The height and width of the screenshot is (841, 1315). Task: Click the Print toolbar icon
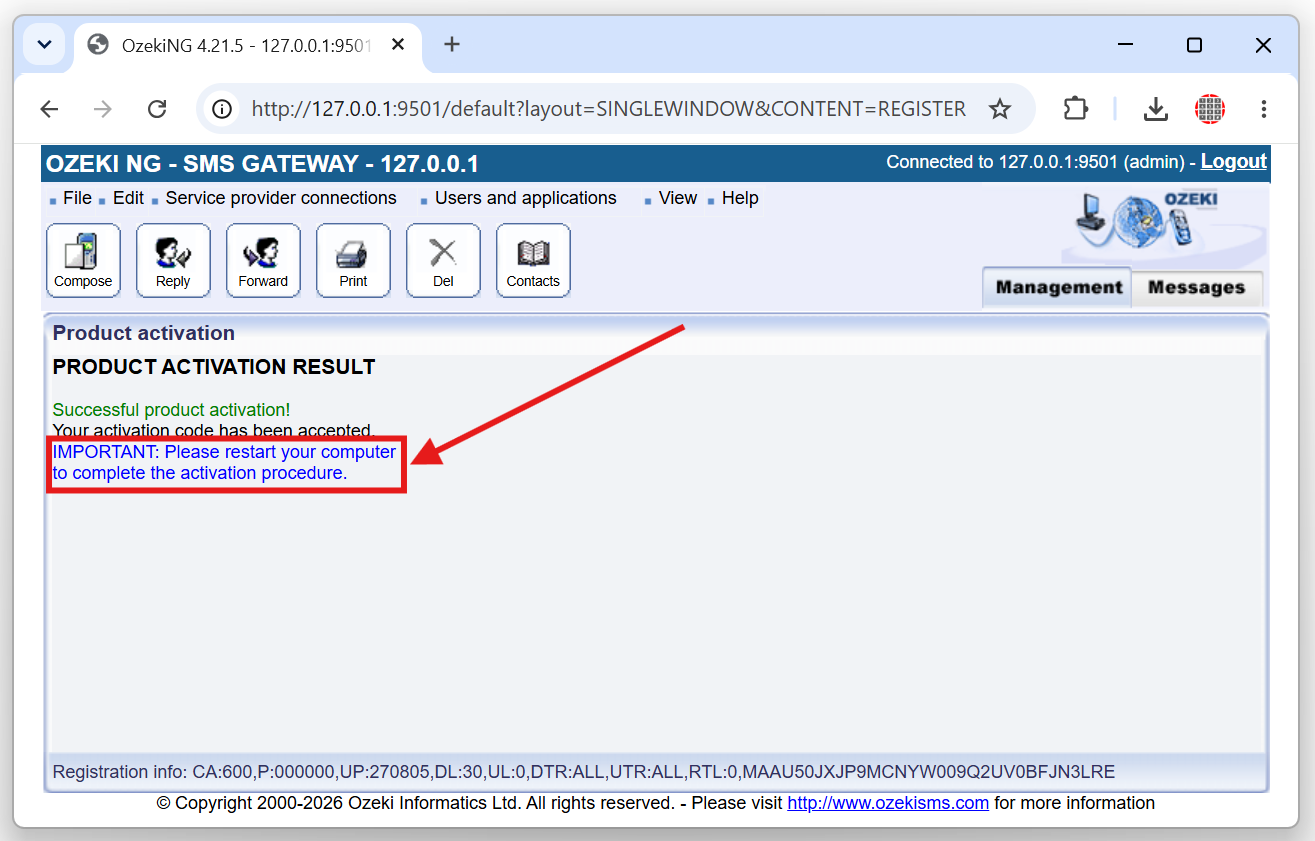coord(353,260)
